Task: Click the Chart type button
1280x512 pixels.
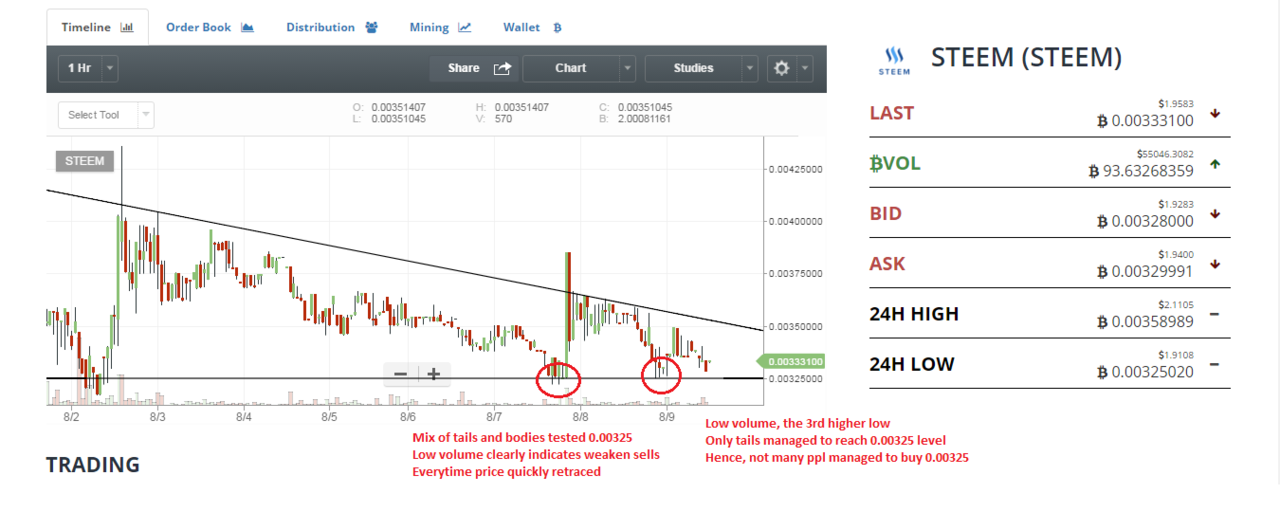Action: 571,68
